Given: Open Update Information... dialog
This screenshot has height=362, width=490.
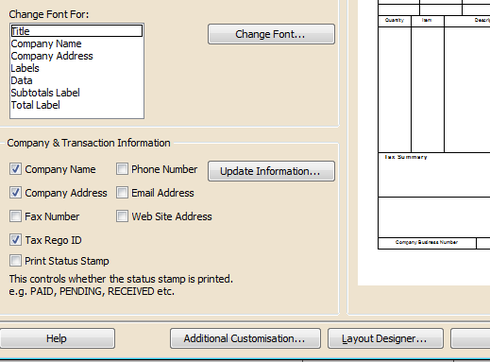Looking at the screenshot, I should tap(271, 171).
